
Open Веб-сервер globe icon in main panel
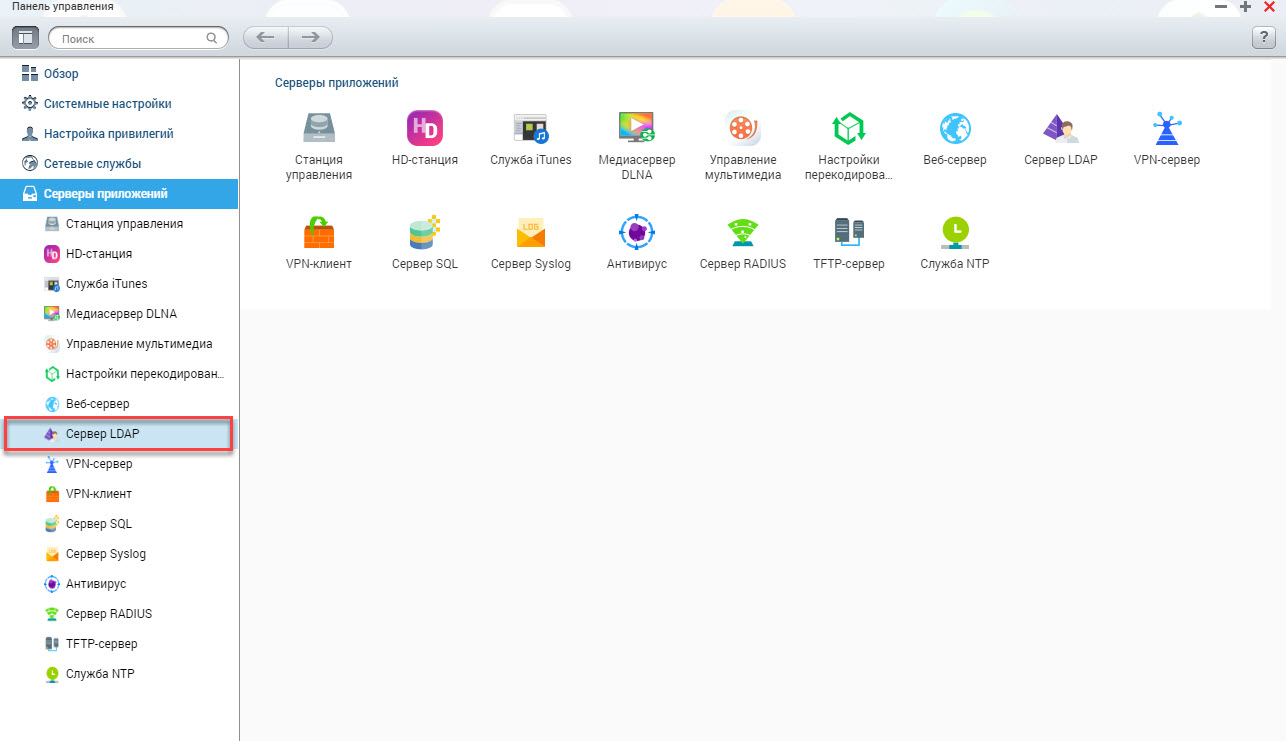tap(955, 128)
